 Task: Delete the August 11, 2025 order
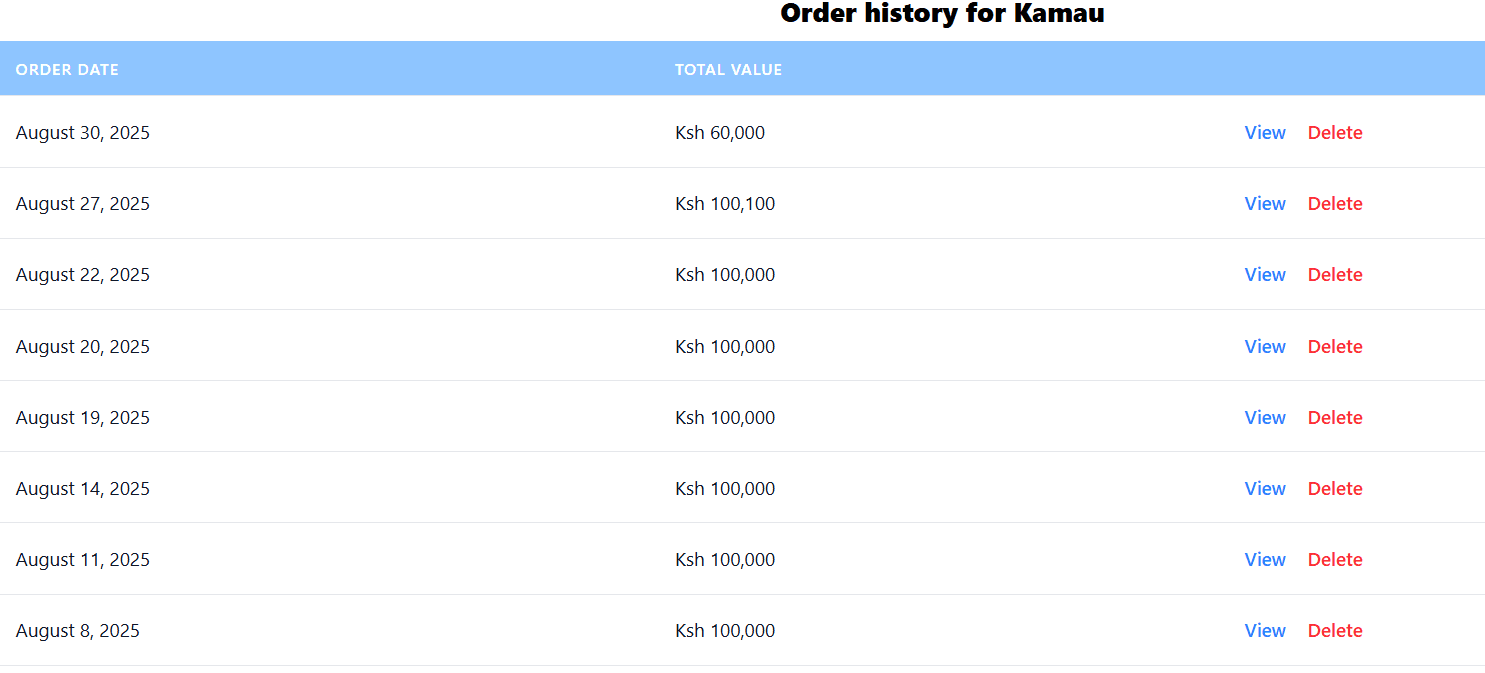1334,560
